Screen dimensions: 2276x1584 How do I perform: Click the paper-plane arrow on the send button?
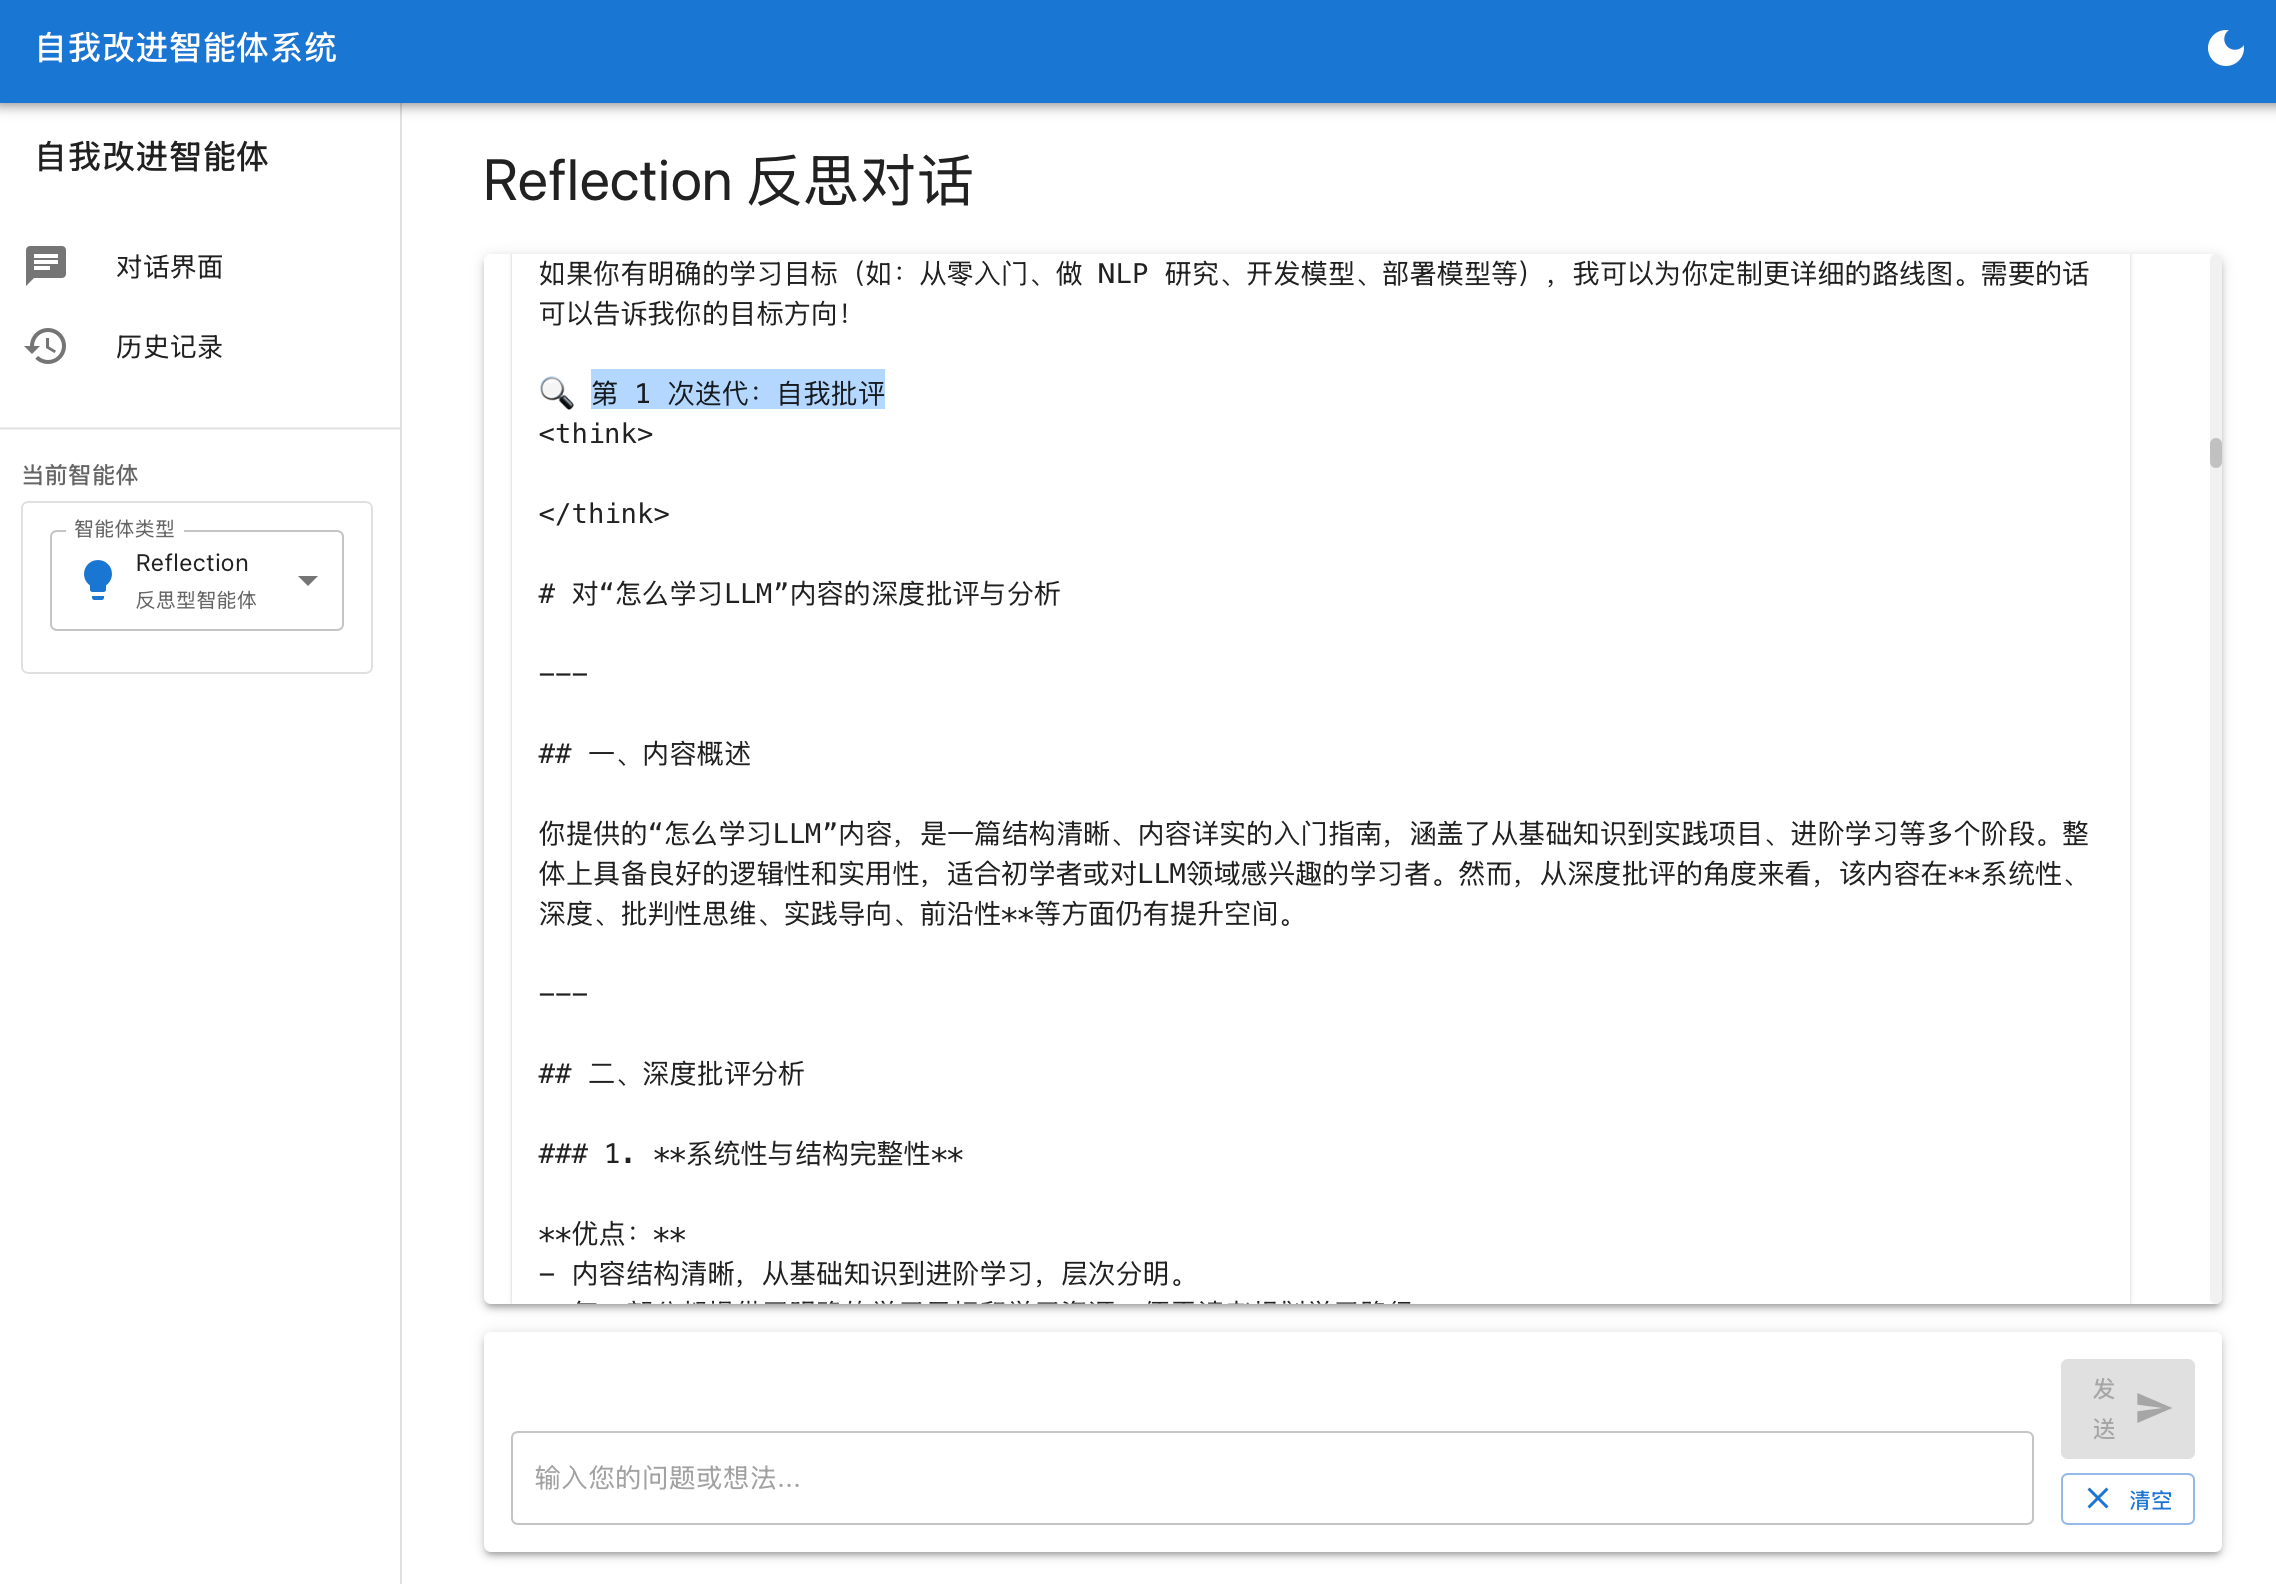click(2155, 1408)
